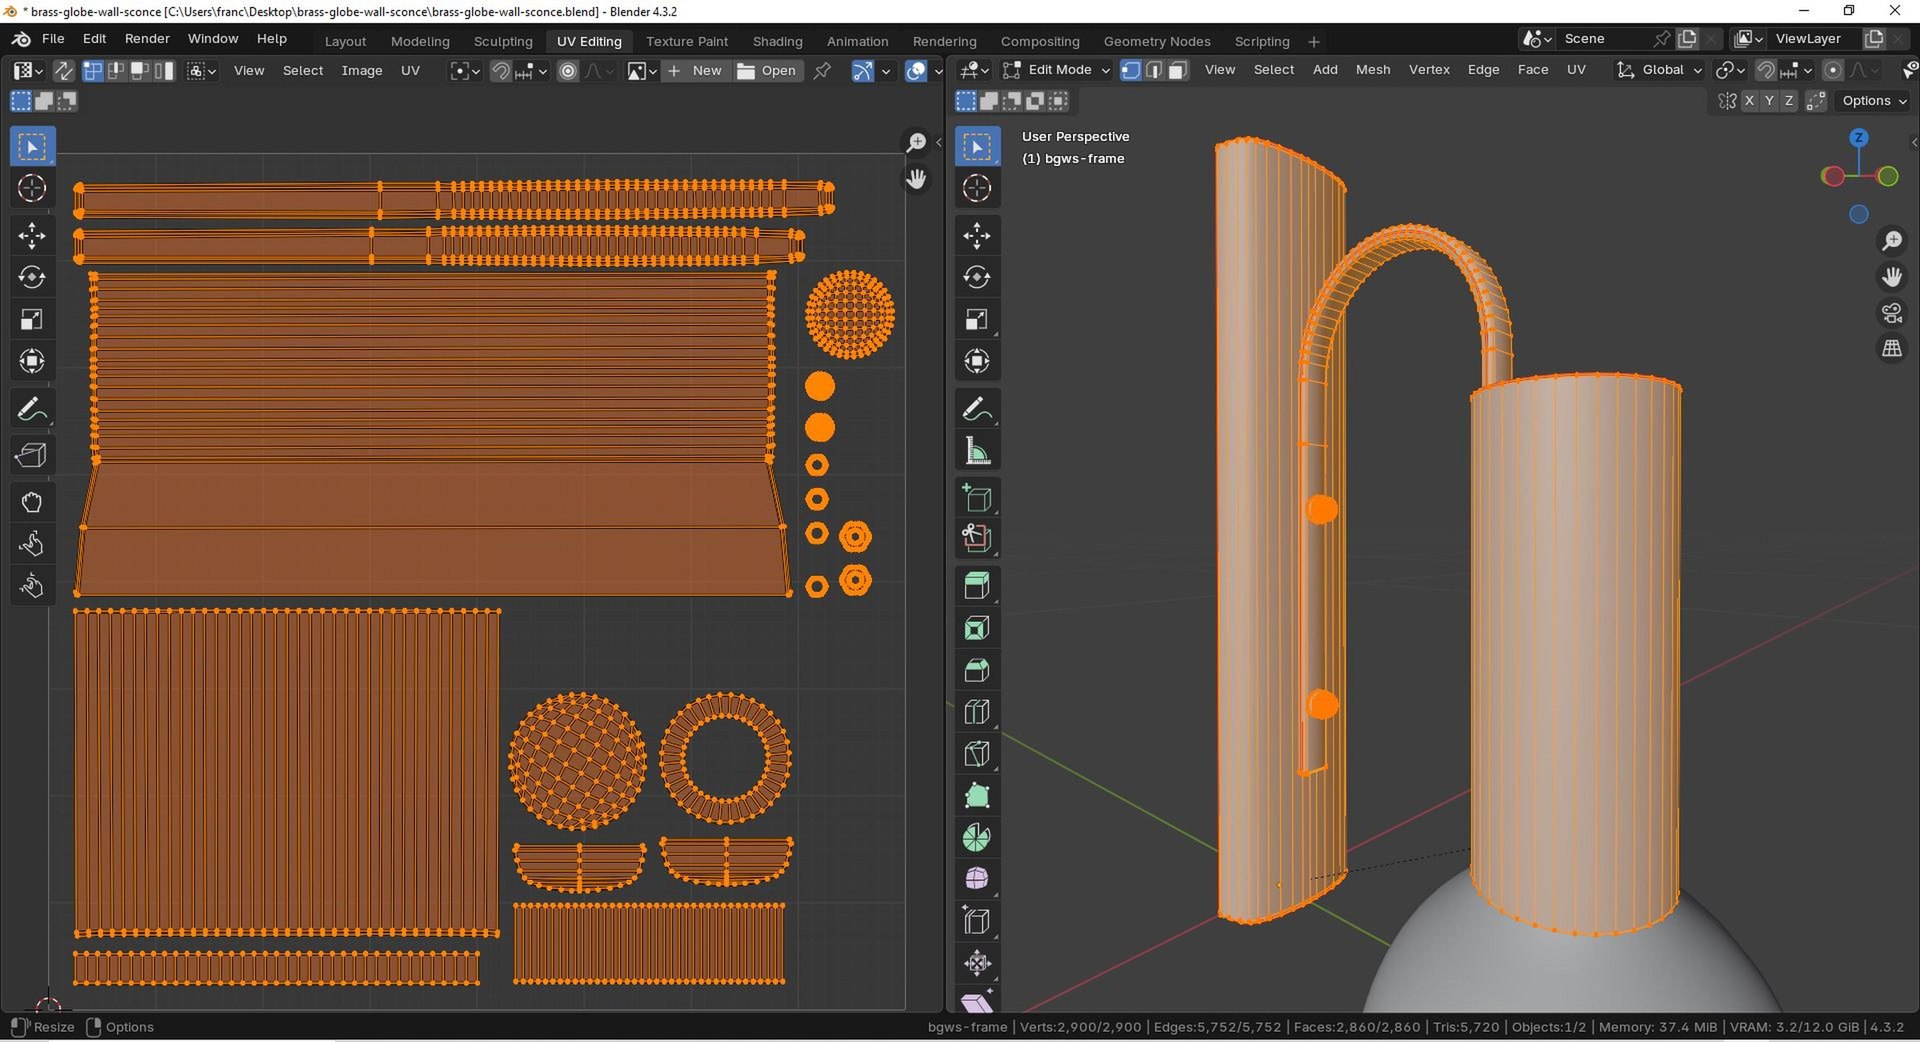Open the 3D viewport pivot point dropdown
The height and width of the screenshot is (1042, 1920).
tap(1729, 70)
